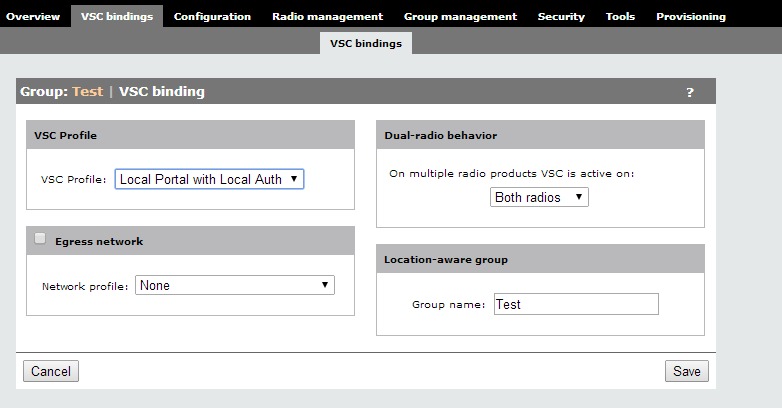Click the Group name input field
Image resolution: width=782 pixels, height=408 pixels.
[577, 304]
